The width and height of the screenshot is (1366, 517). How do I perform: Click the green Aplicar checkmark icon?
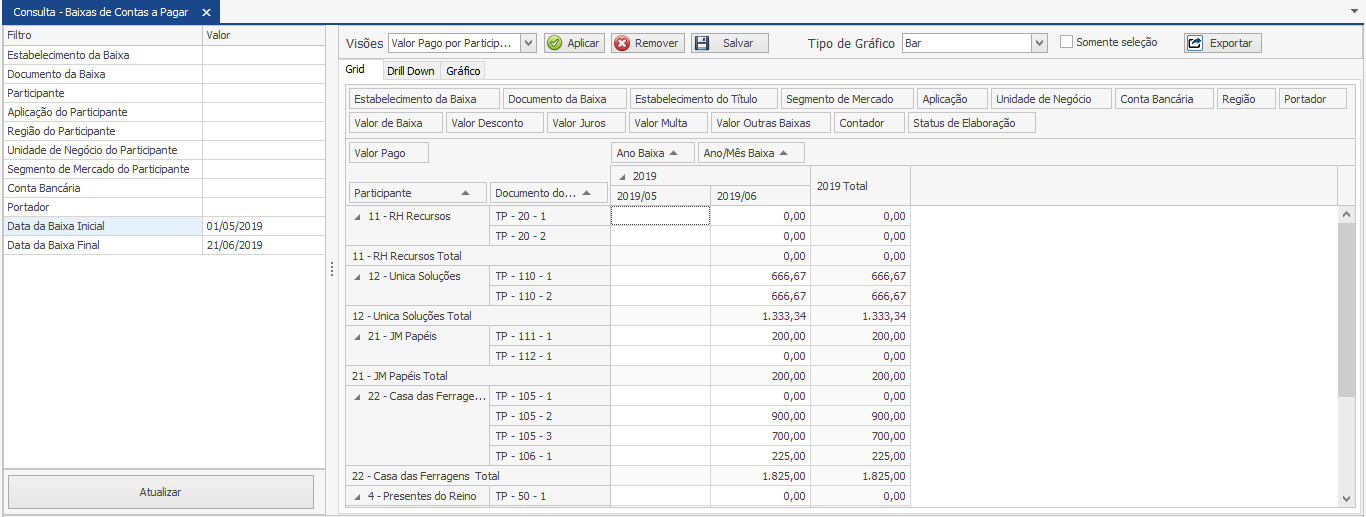tap(555, 43)
